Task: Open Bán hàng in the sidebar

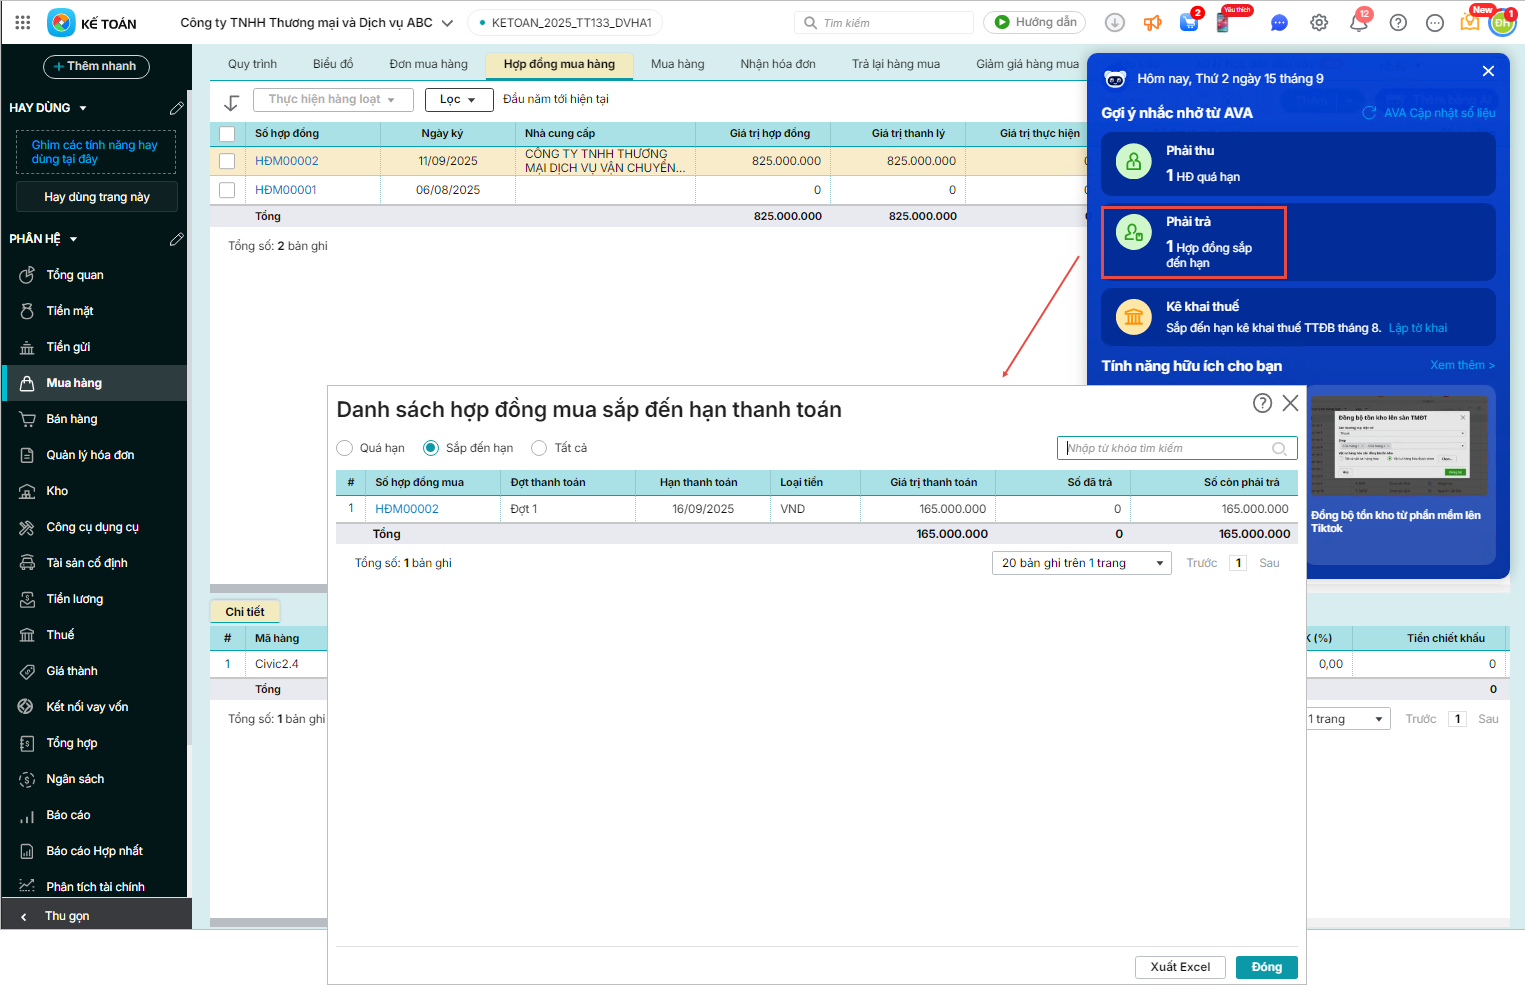Action: tap(72, 419)
